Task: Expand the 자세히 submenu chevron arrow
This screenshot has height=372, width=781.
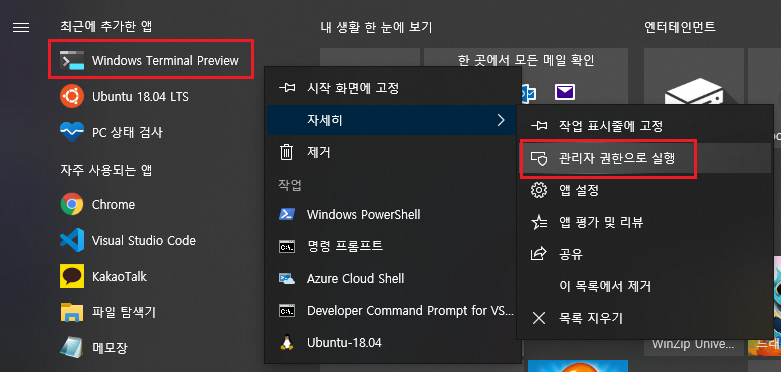Action: point(501,120)
